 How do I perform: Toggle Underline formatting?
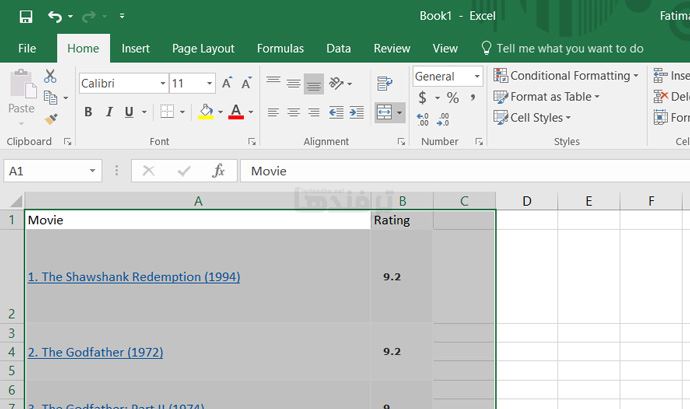click(129, 112)
